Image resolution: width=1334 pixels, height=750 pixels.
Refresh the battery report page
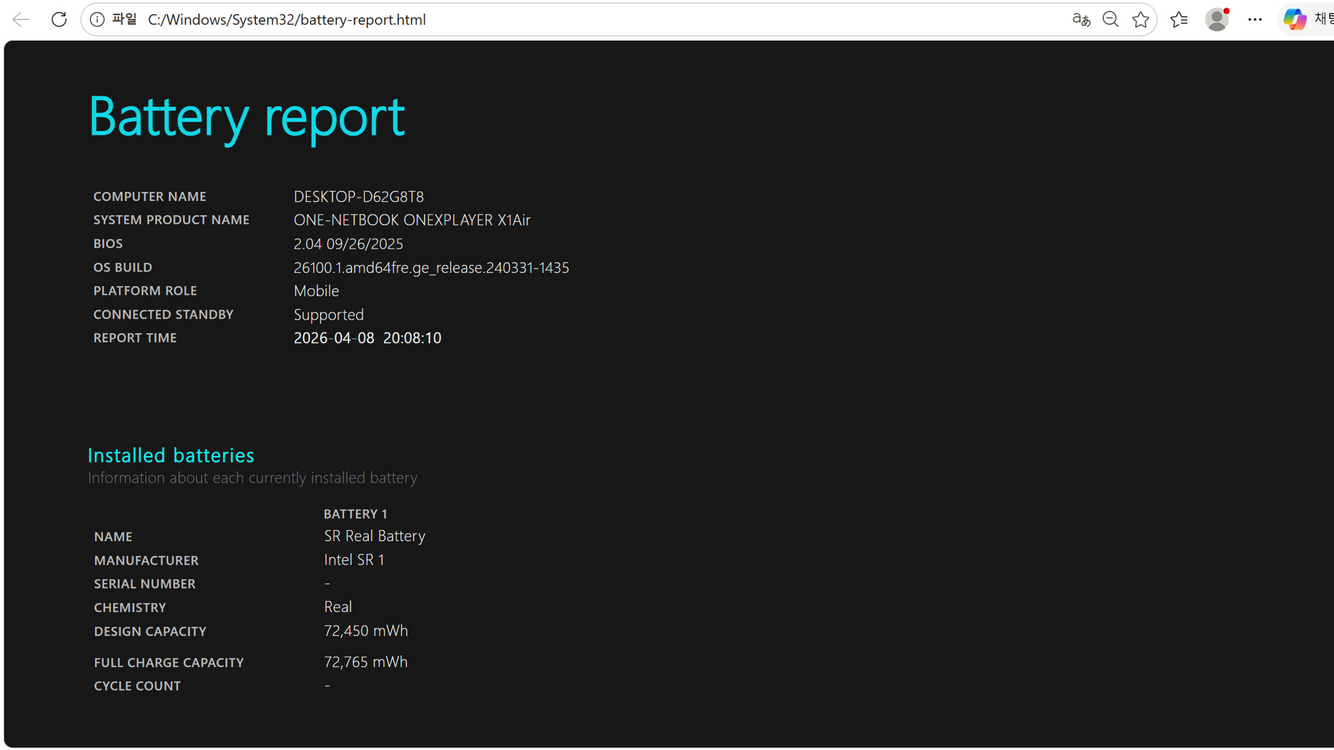coord(59,19)
